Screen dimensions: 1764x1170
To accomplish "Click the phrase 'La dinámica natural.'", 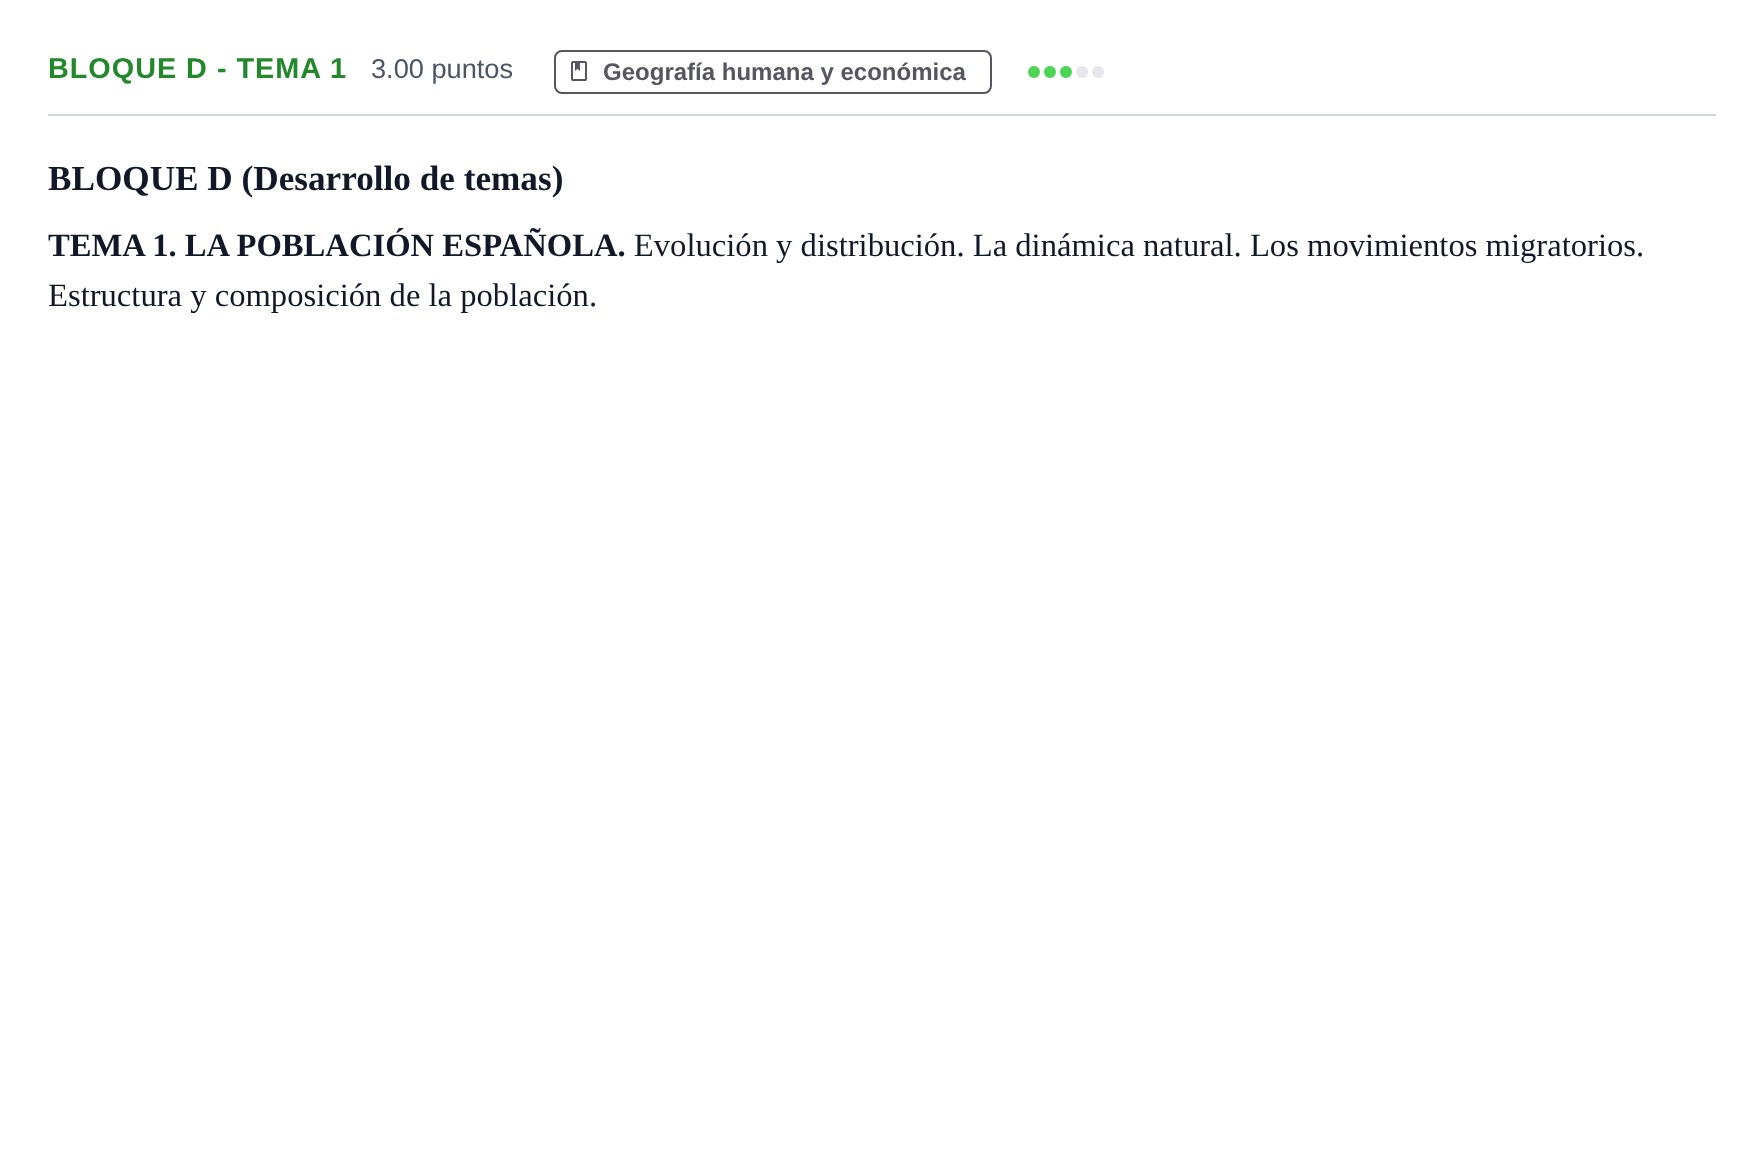I will tap(1107, 245).
